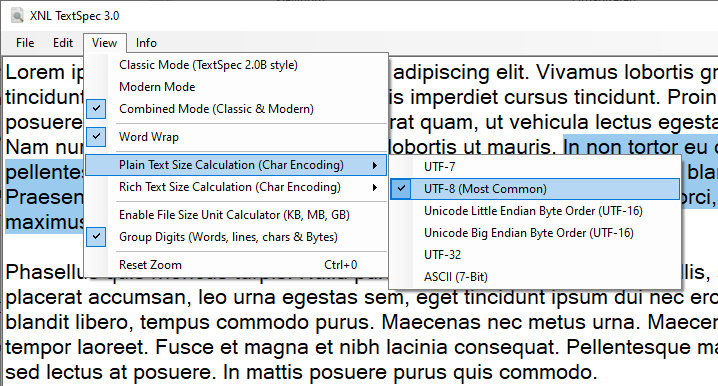Uncheck the Word Wrap option
This screenshot has height=386, width=718.
coord(96,136)
